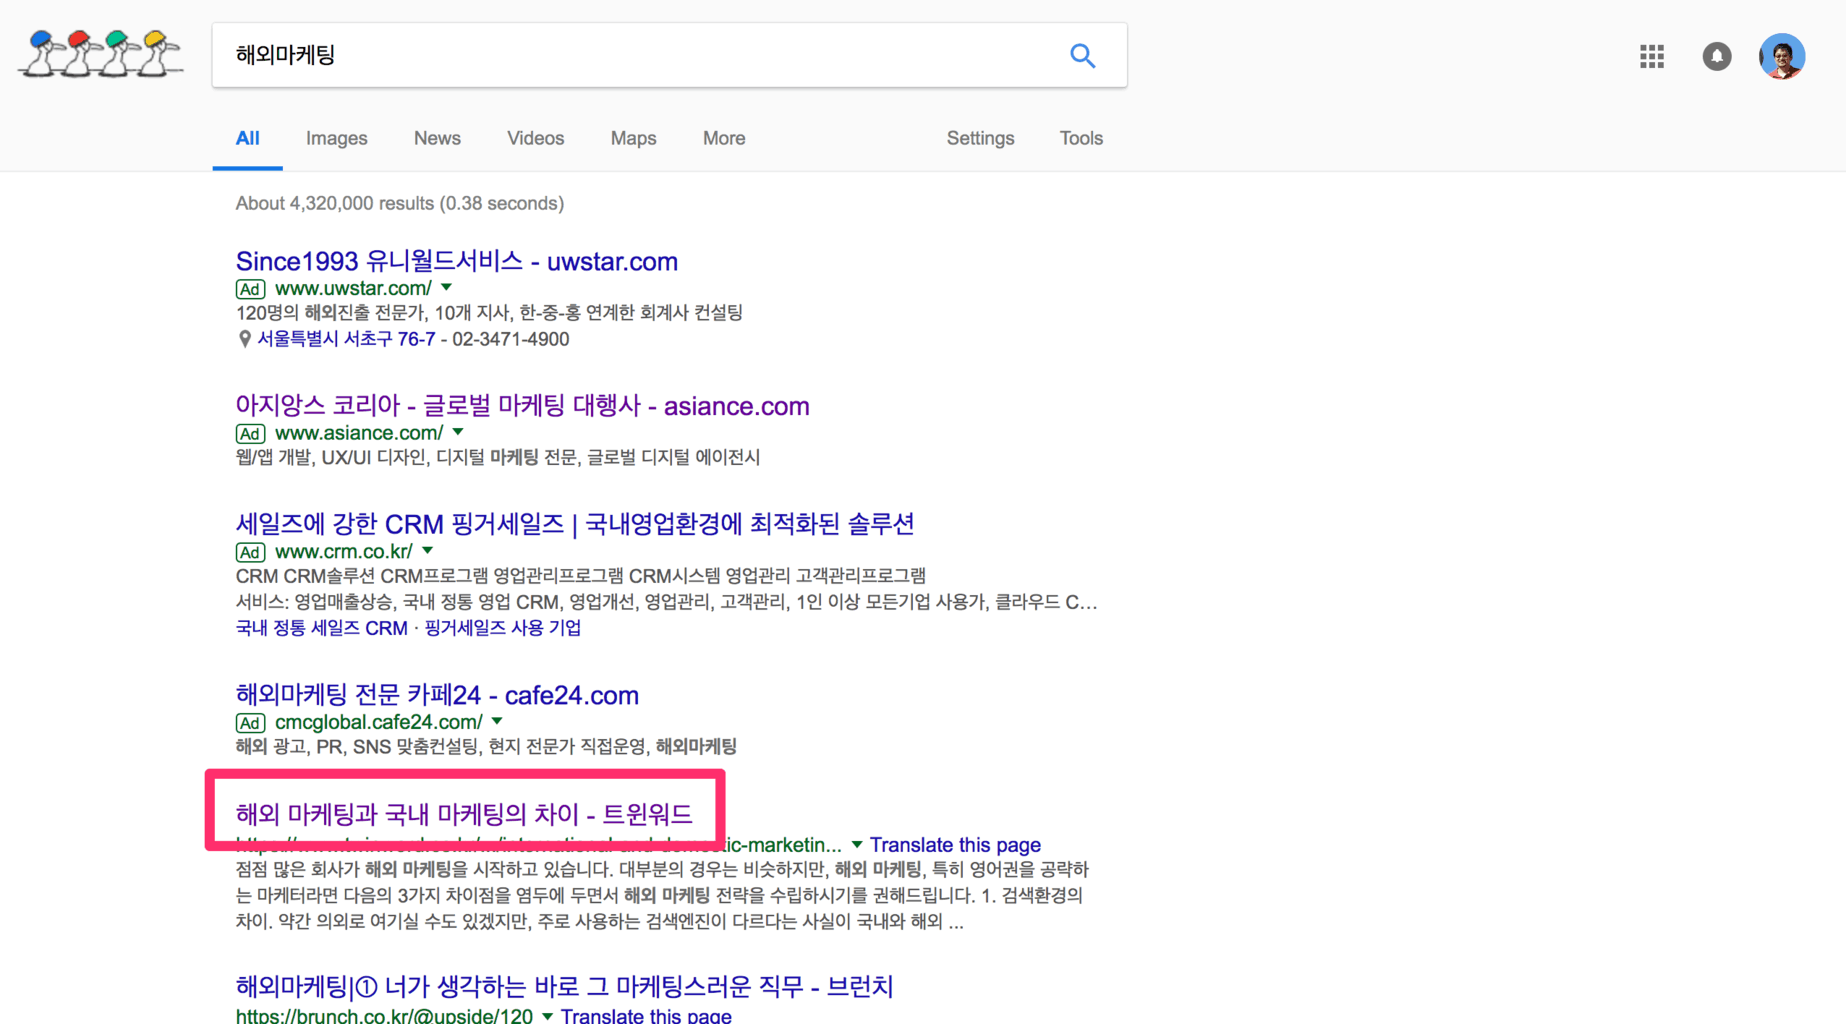This screenshot has width=1846, height=1024.
Task: Click the Ad badge for uwstar.com
Action: click(x=250, y=289)
